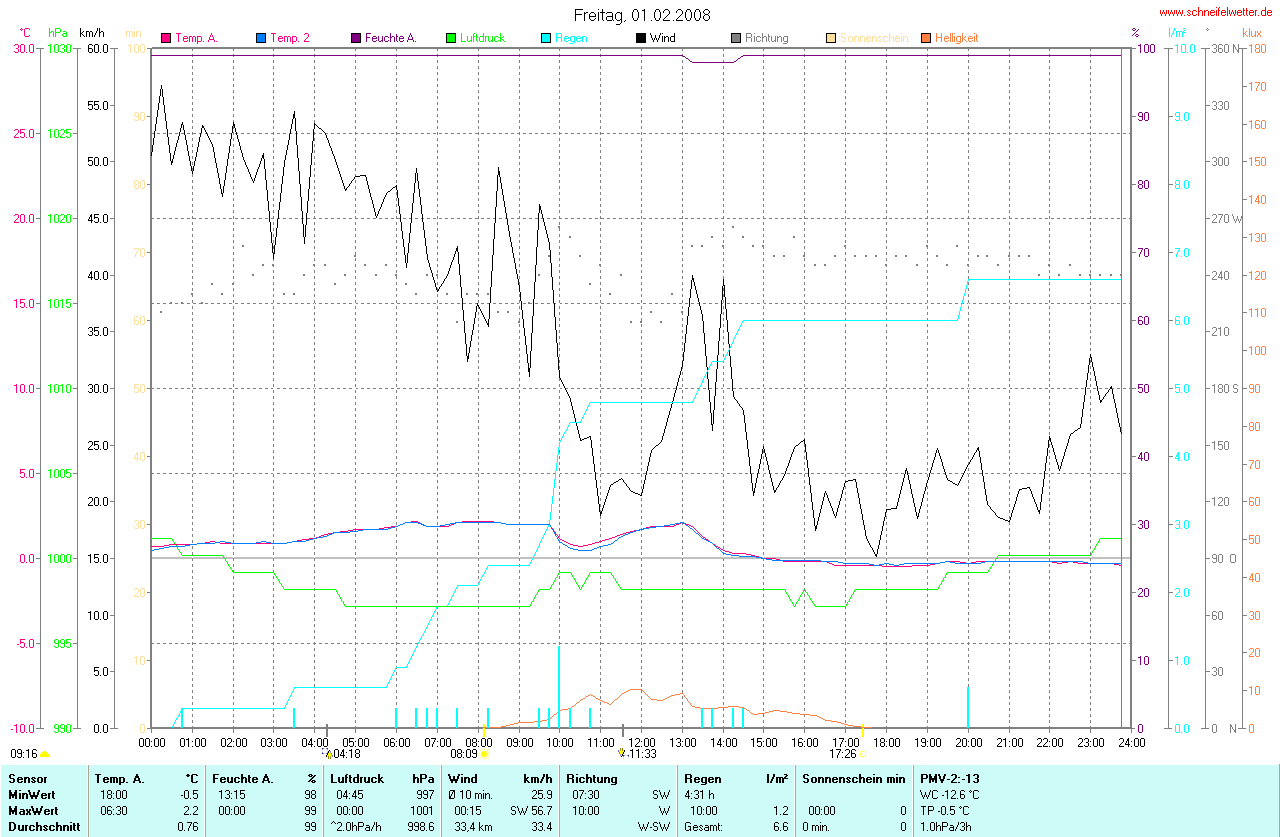The image size is (1280, 837).
Task: Click the PMV-2:-13 header
Action: pos(950,778)
